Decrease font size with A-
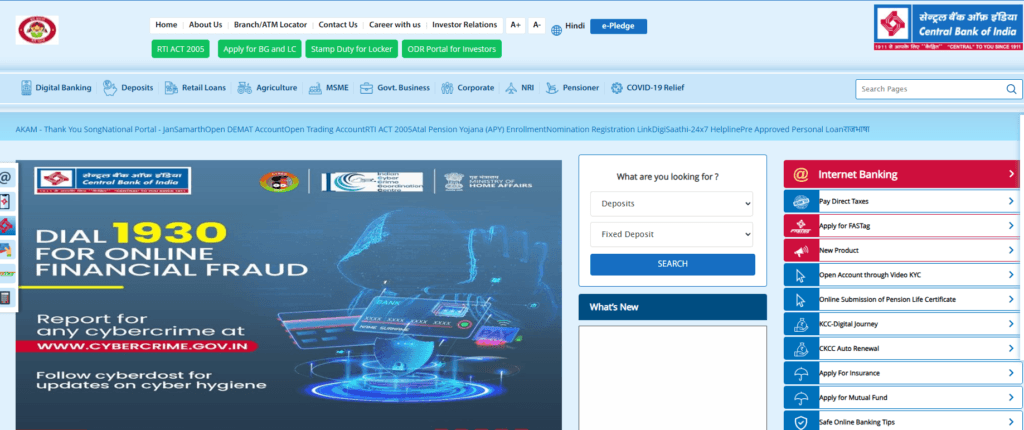Image resolution: width=1024 pixels, height=430 pixels. (537, 25)
